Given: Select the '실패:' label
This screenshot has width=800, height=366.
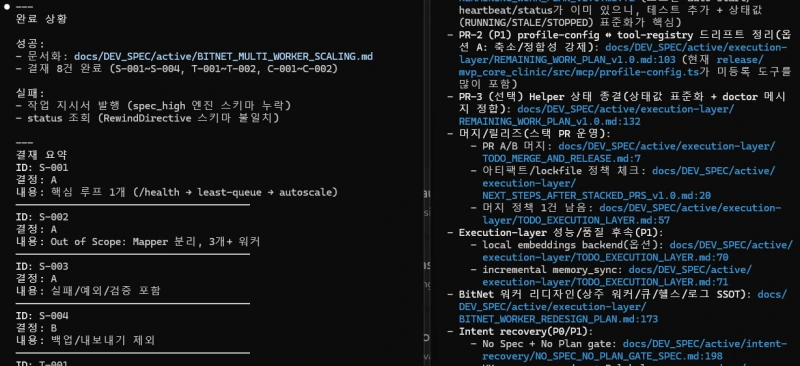Looking at the screenshot, I should (x=30, y=93).
